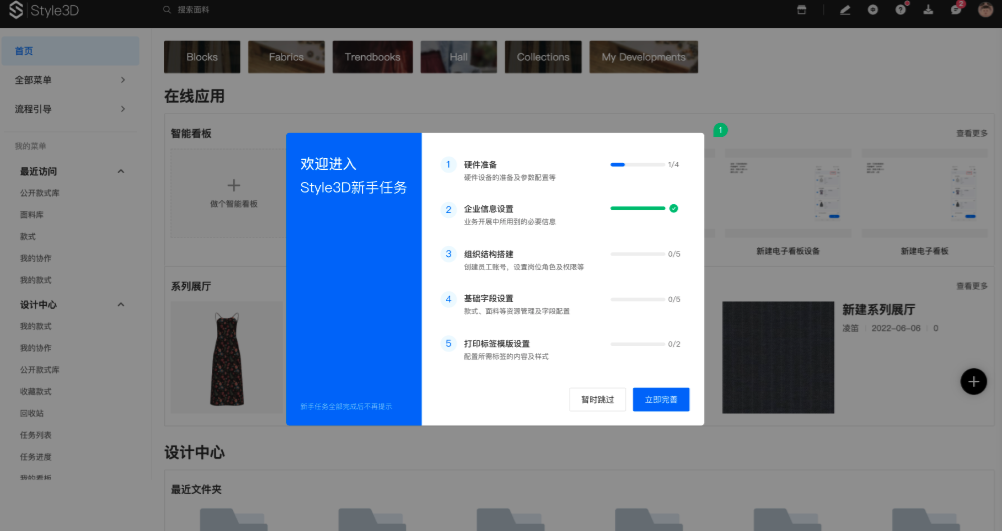Click the store icon in top bar
Screen dimensions: 1002x531
tap(800, 9)
